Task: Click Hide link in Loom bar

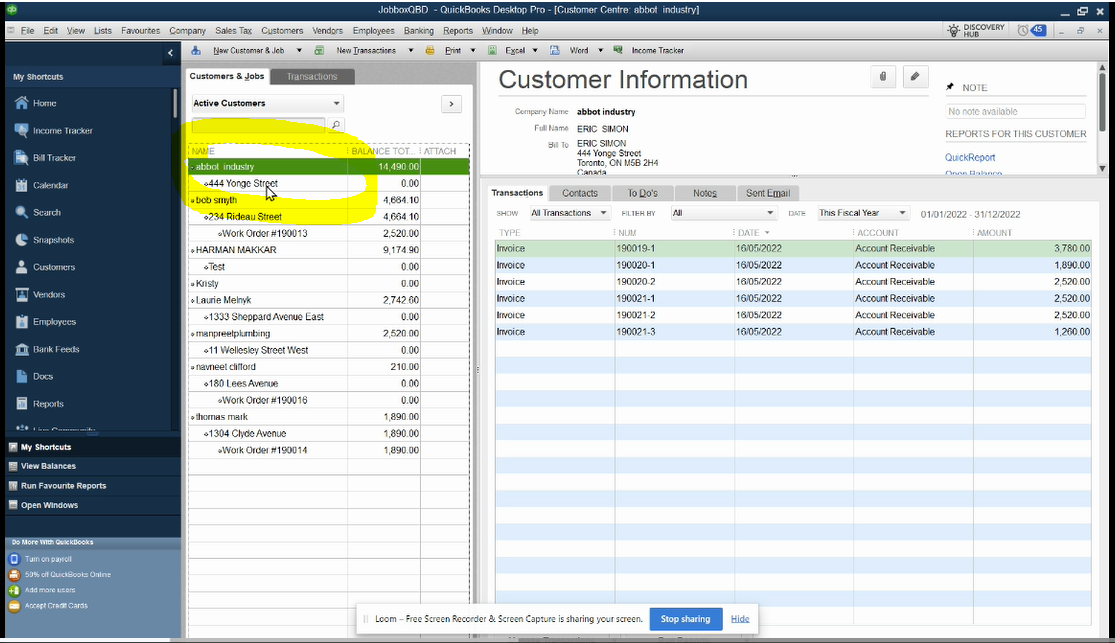Action: coord(740,619)
